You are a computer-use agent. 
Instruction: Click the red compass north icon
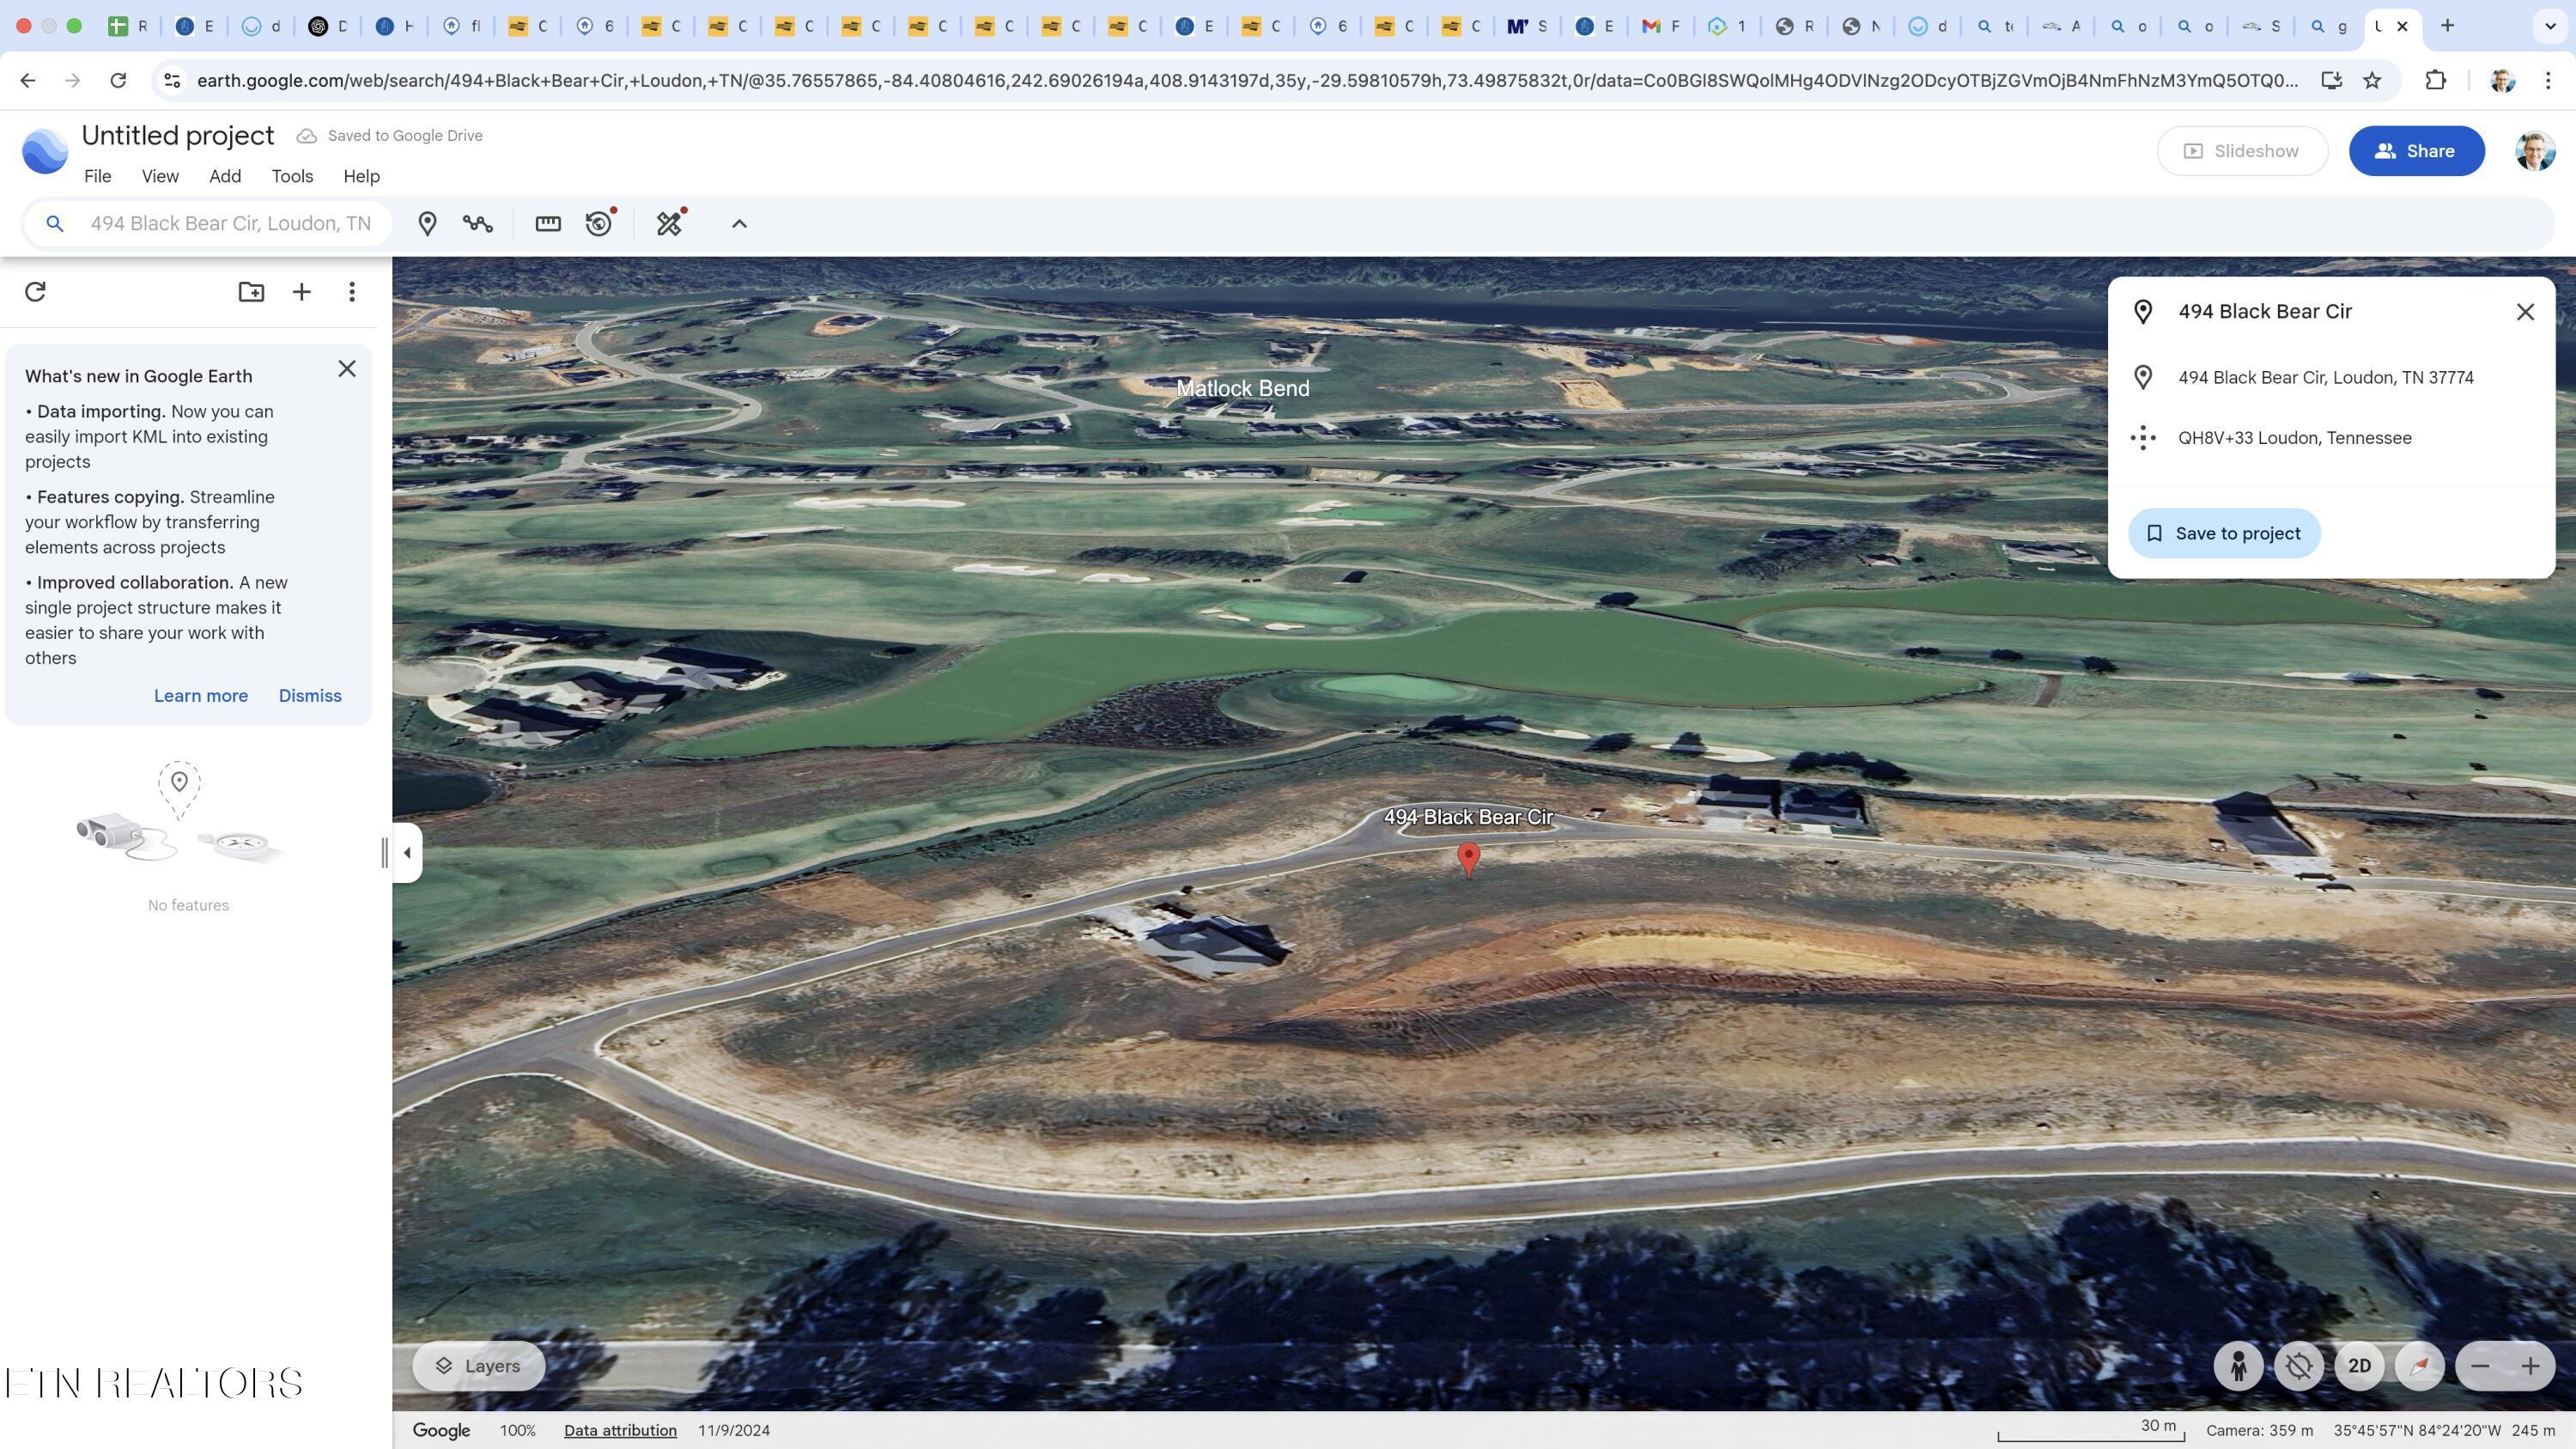coord(2420,1366)
